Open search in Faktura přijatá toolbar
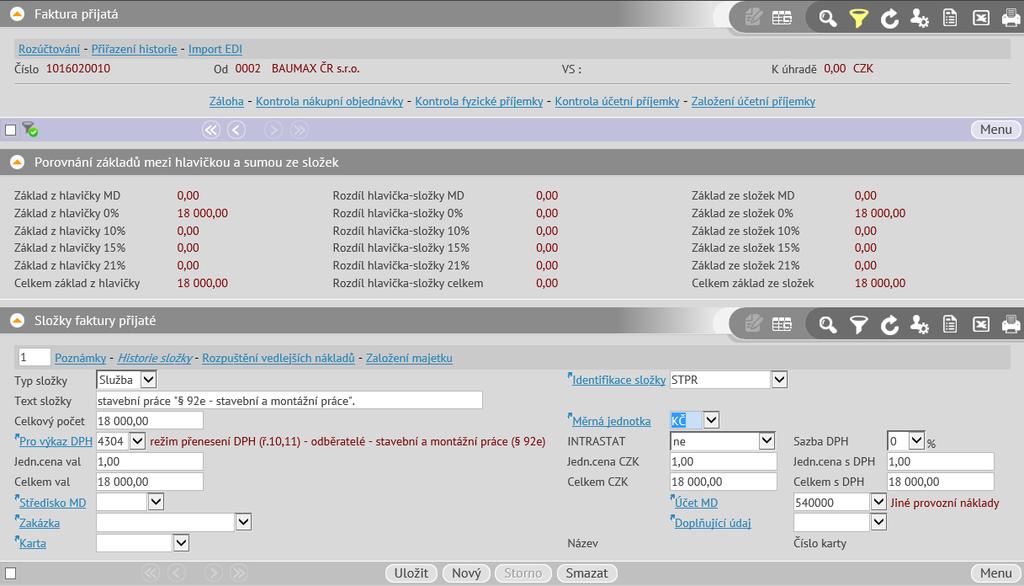Screen dimensions: 1024x586 click(x=827, y=18)
